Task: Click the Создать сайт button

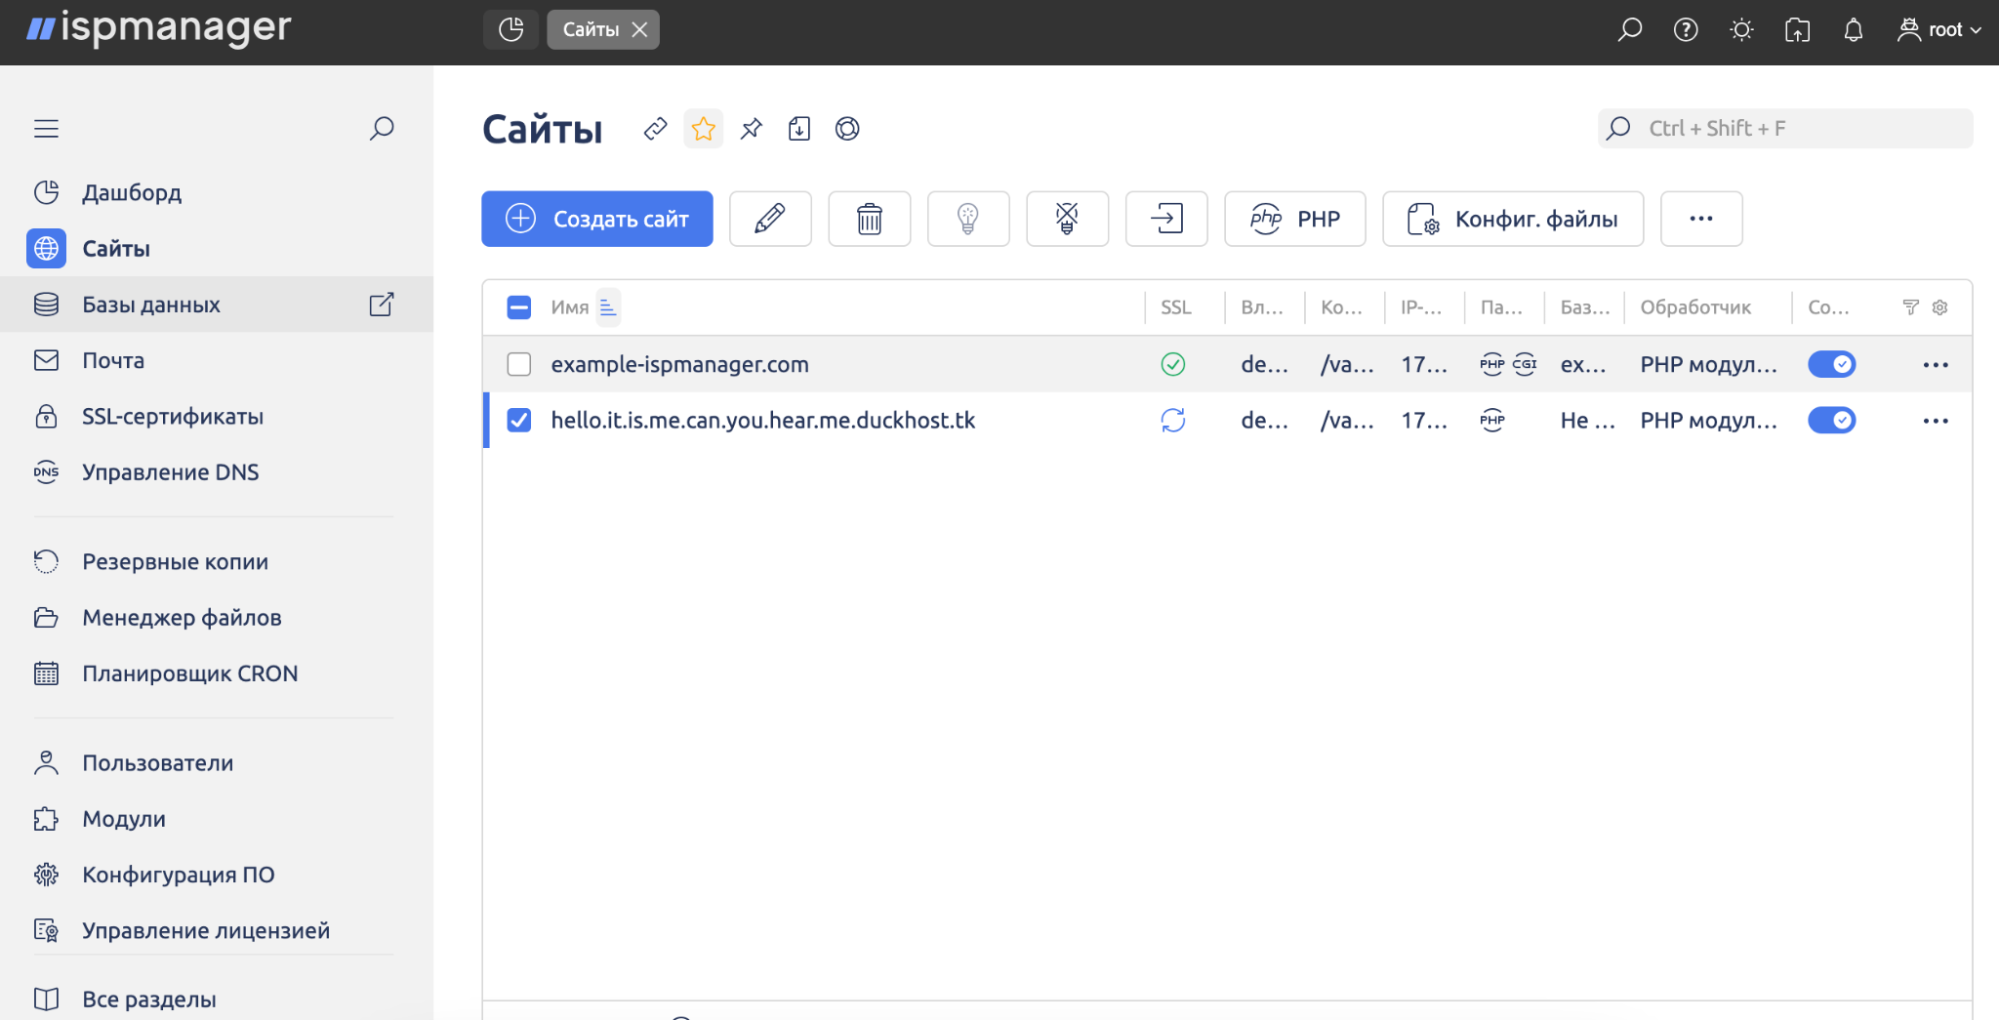Action: 597,219
